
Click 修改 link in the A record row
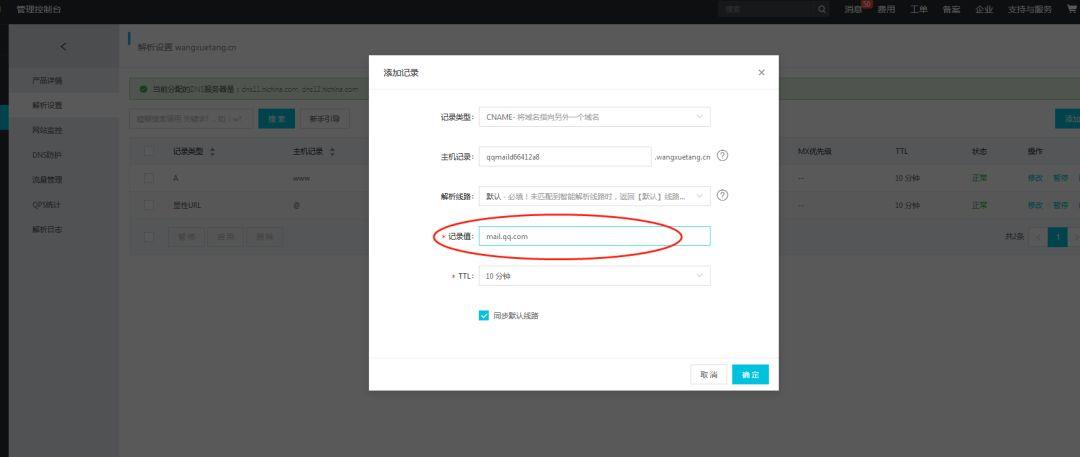[x=1035, y=178]
